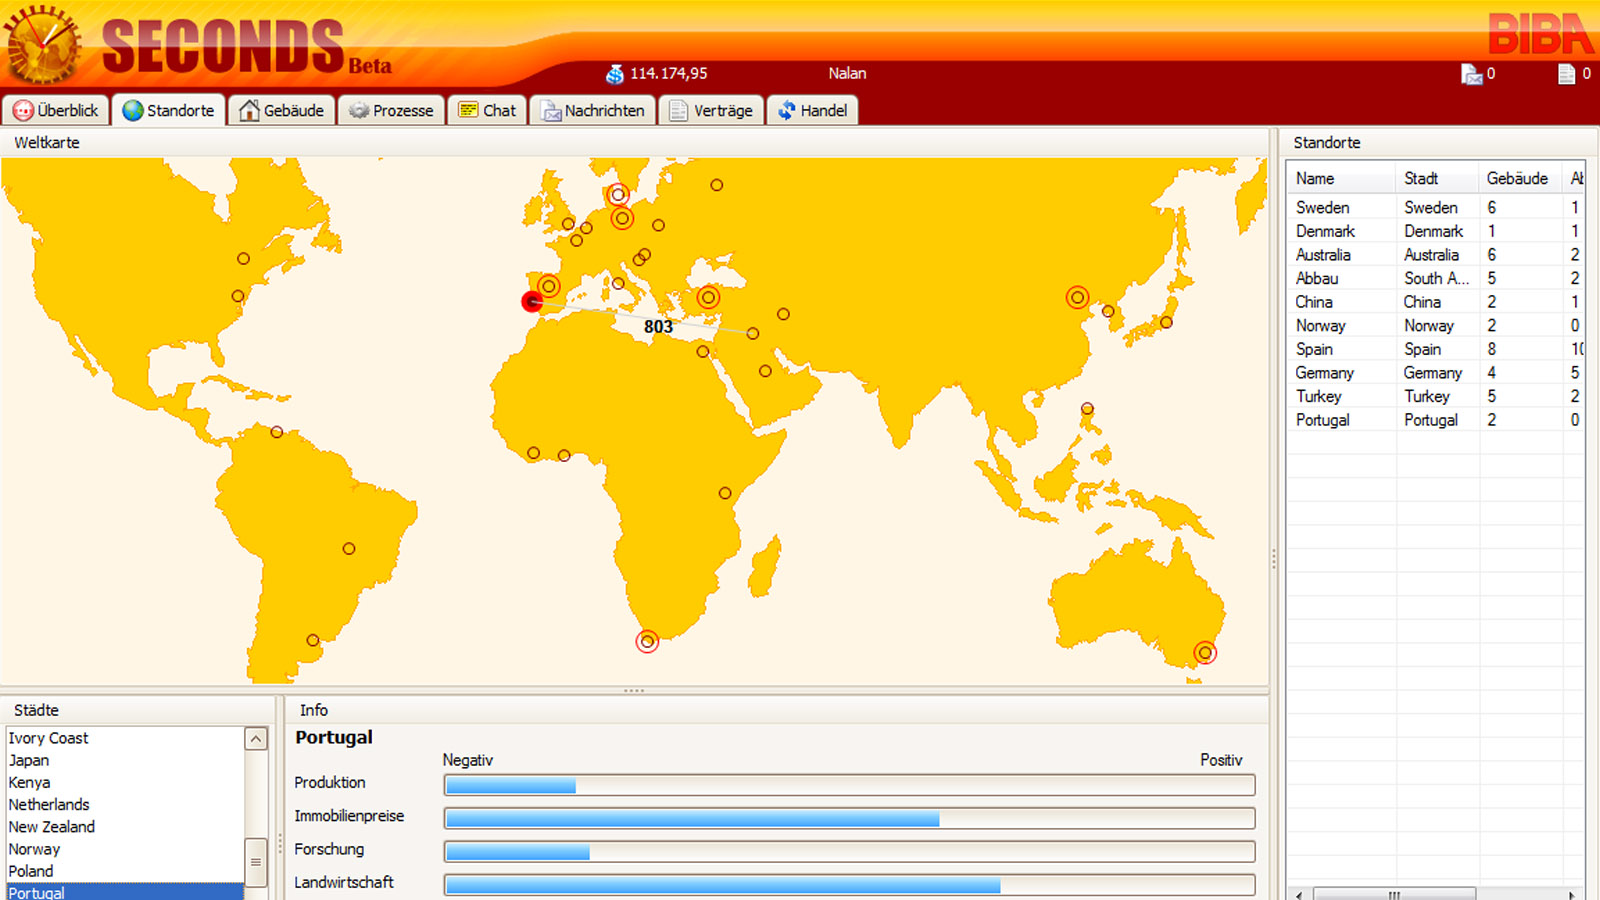Sort Standorte table by Name column

coord(1315,179)
